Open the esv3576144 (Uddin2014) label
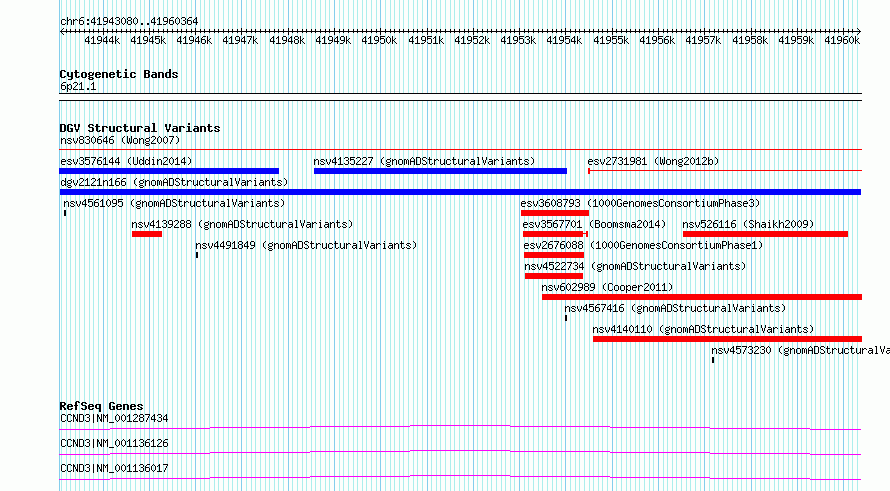890x491 pixels. coord(126,161)
